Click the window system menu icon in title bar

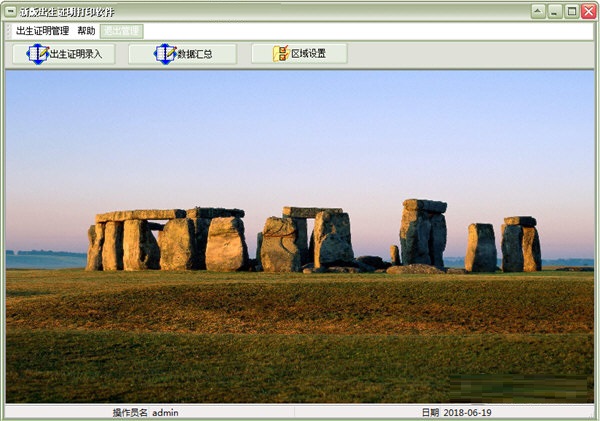coord(10,11)
